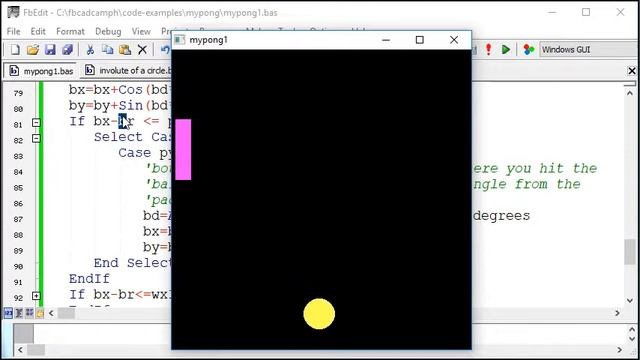Switch to the mypong1.bas tab
The height and width of the screenshot is (360, 640).
[x=41, y=71]
